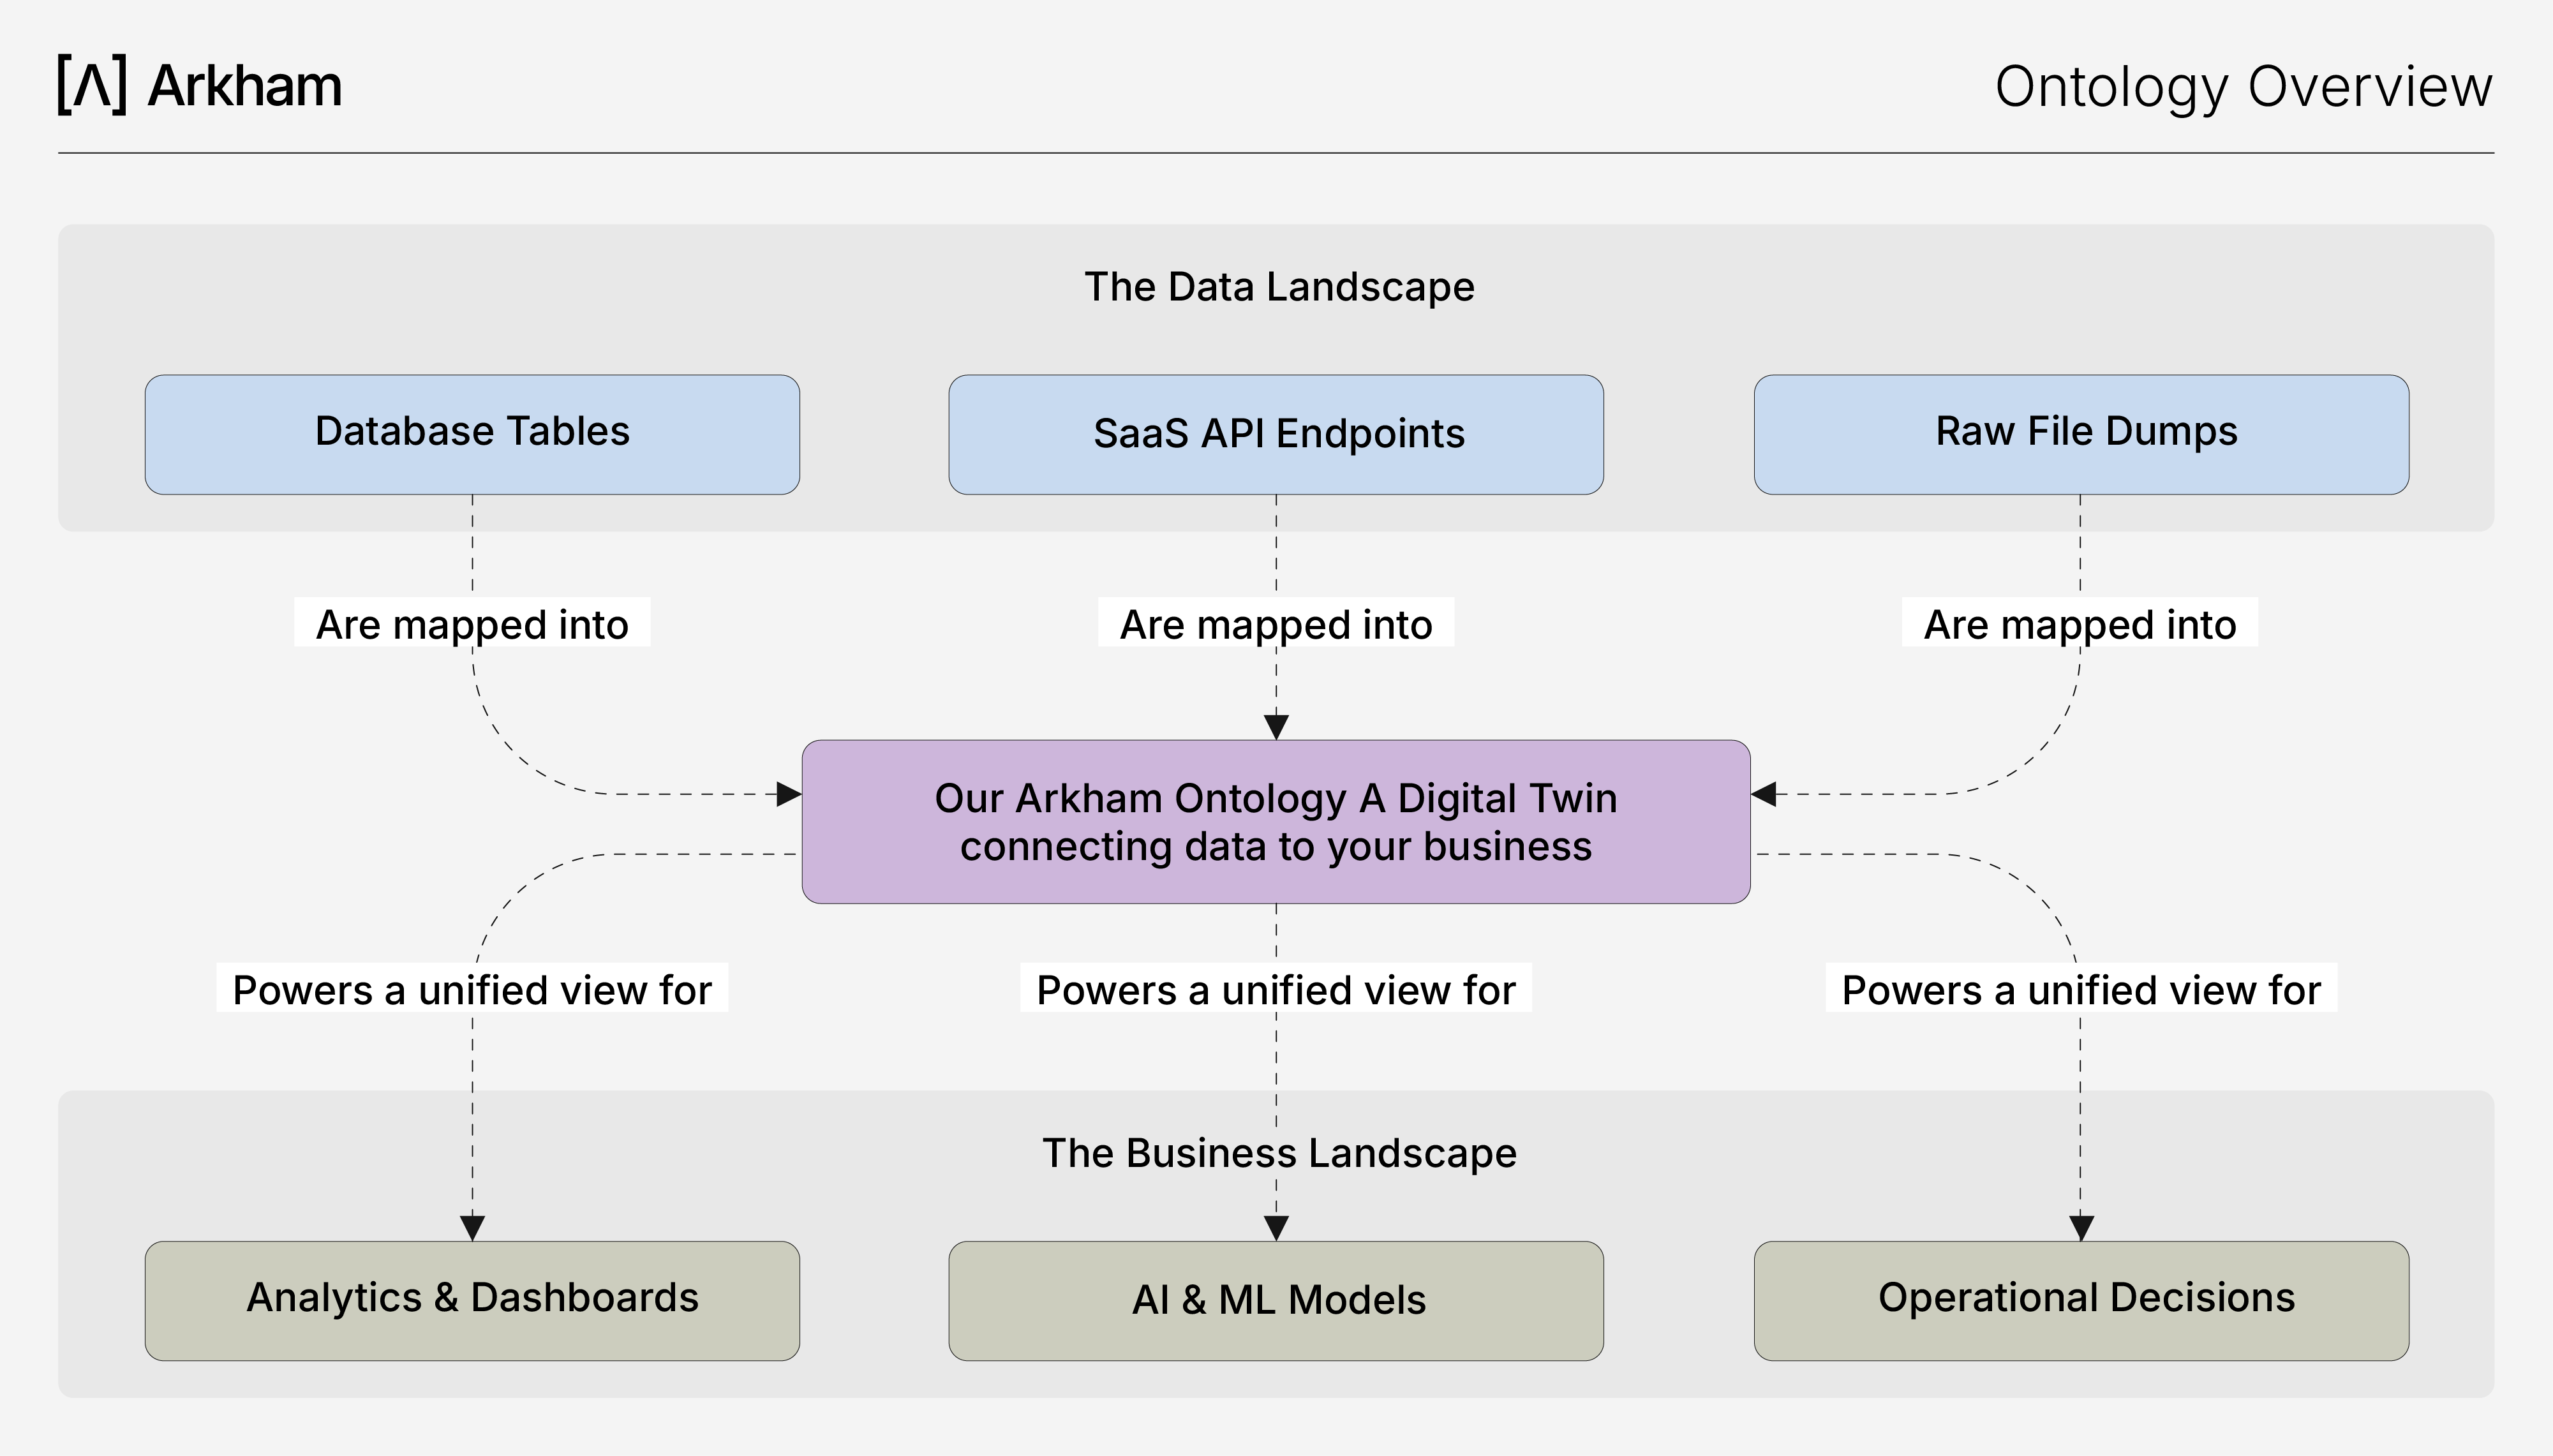Click the Are mapped into label under Database Tables
This screenshot has width=2553, height=1456.
[472, 623]
